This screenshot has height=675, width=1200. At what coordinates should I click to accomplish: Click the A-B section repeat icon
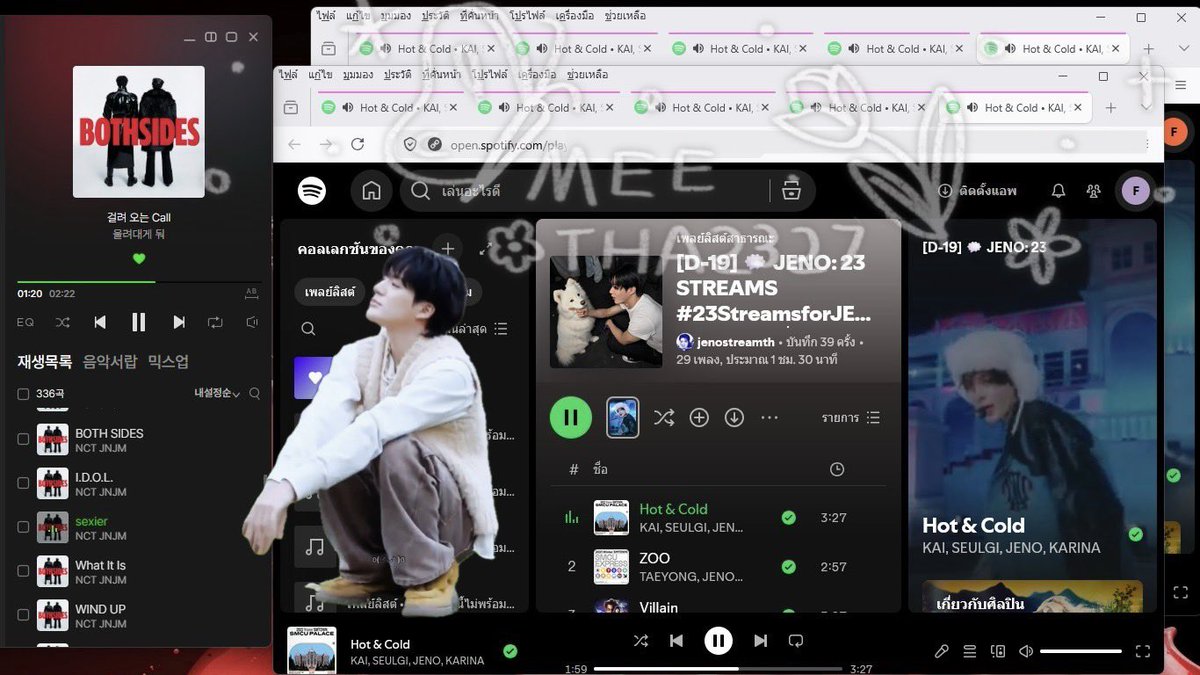252,293
